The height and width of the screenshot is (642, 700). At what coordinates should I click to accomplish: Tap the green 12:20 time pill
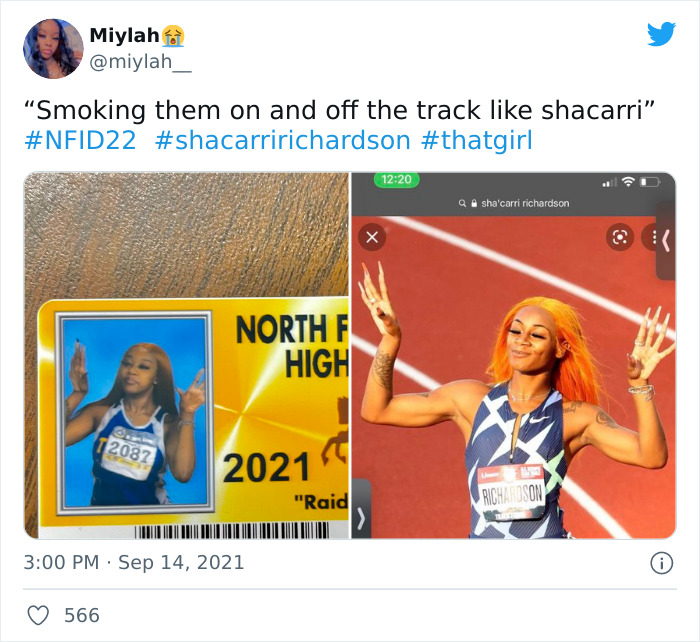[x=396, y=179]
